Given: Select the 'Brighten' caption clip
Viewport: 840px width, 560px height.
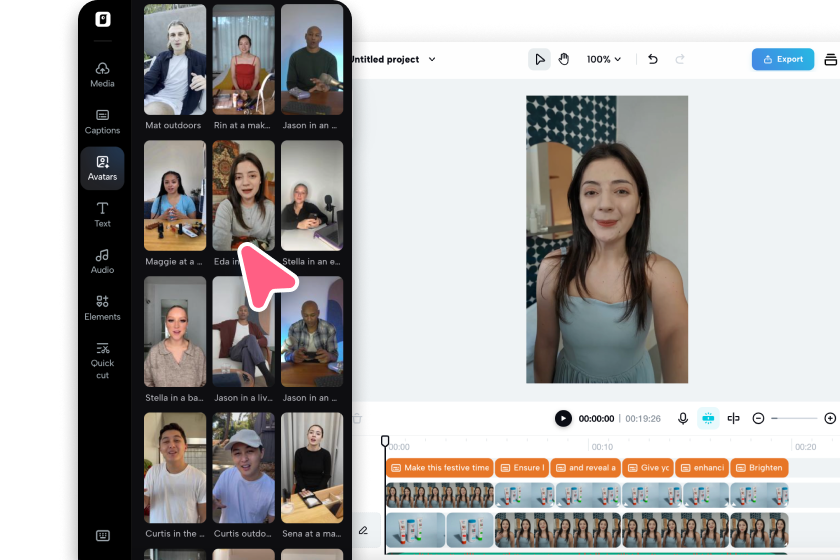Looking at the screenshot, I should pyautogui.click(x=760, y=468).
